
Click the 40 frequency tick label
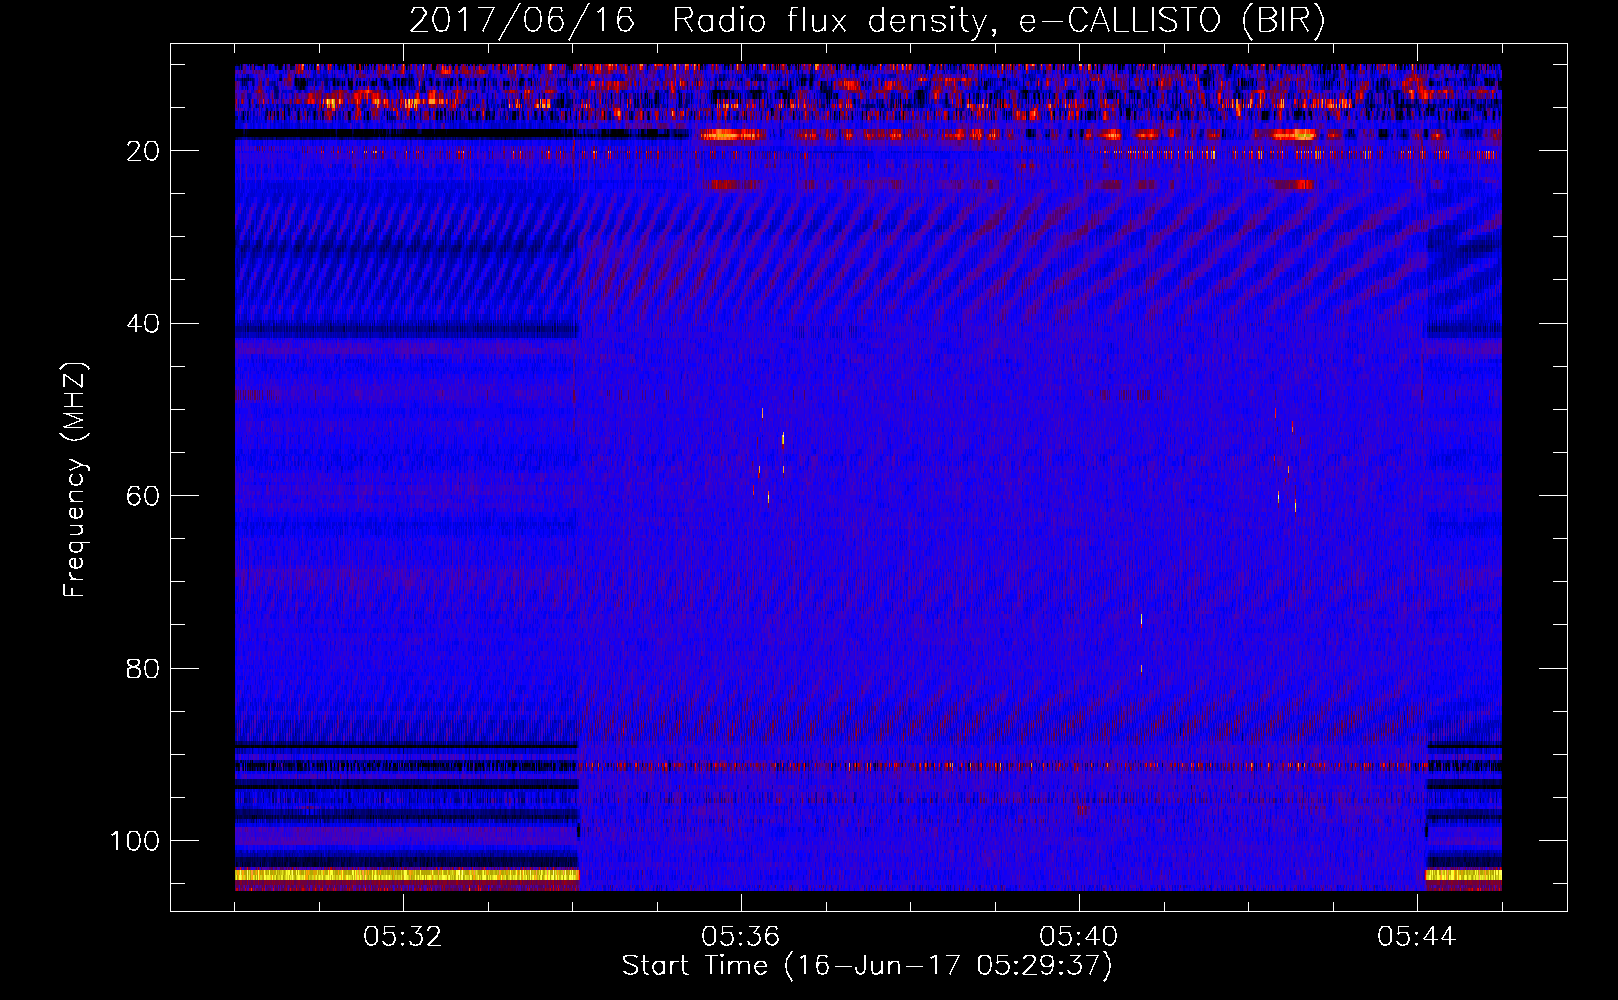(144, 324)
